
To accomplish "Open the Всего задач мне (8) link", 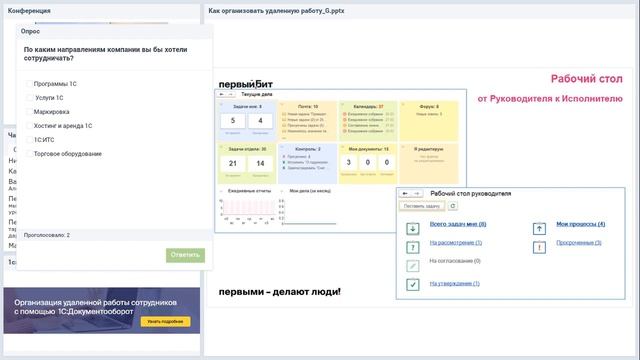I will coord(458,224).
